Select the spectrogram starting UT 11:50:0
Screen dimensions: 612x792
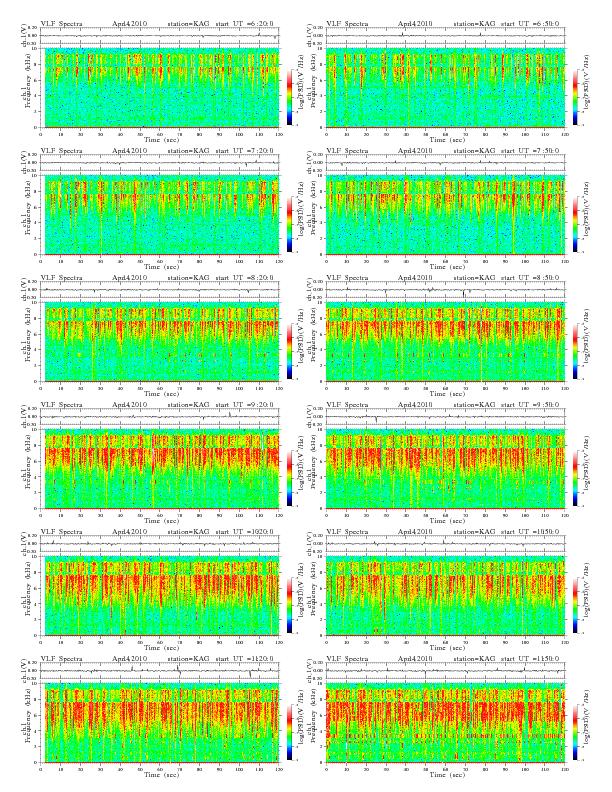[x=446, y=723]
